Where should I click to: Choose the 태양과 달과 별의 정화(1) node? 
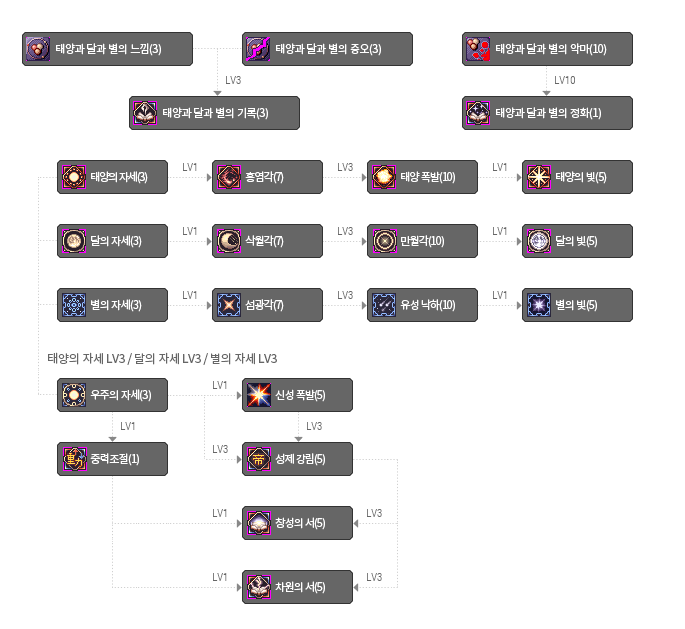[547, 113]
